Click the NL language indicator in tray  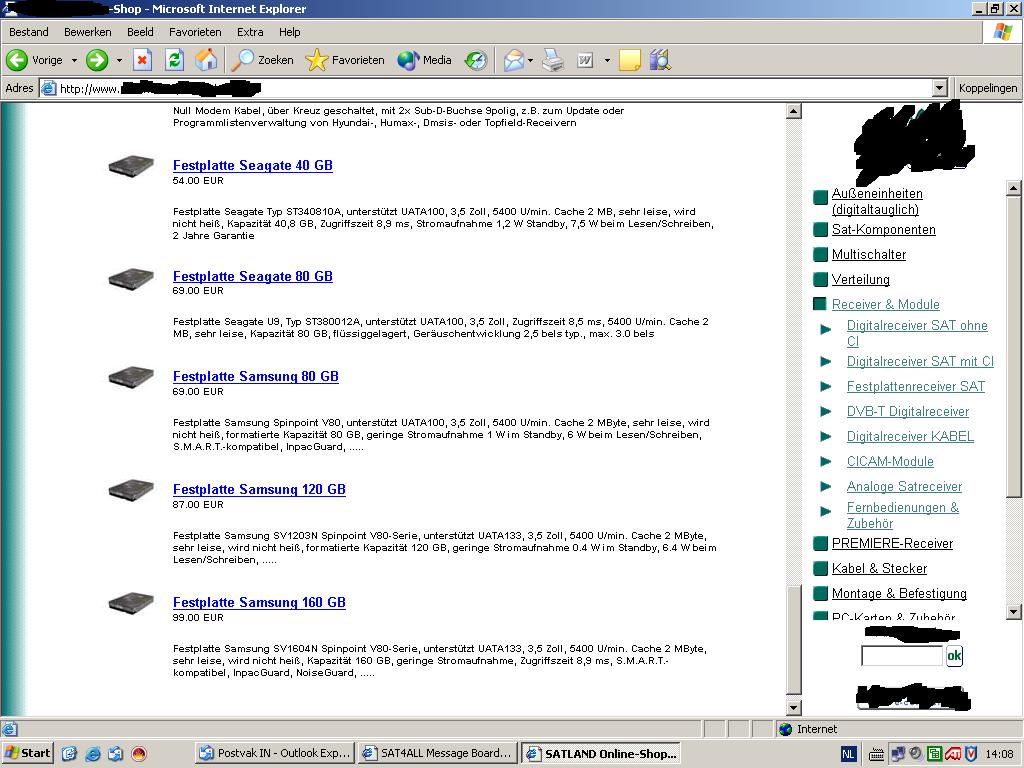[848, 754]
